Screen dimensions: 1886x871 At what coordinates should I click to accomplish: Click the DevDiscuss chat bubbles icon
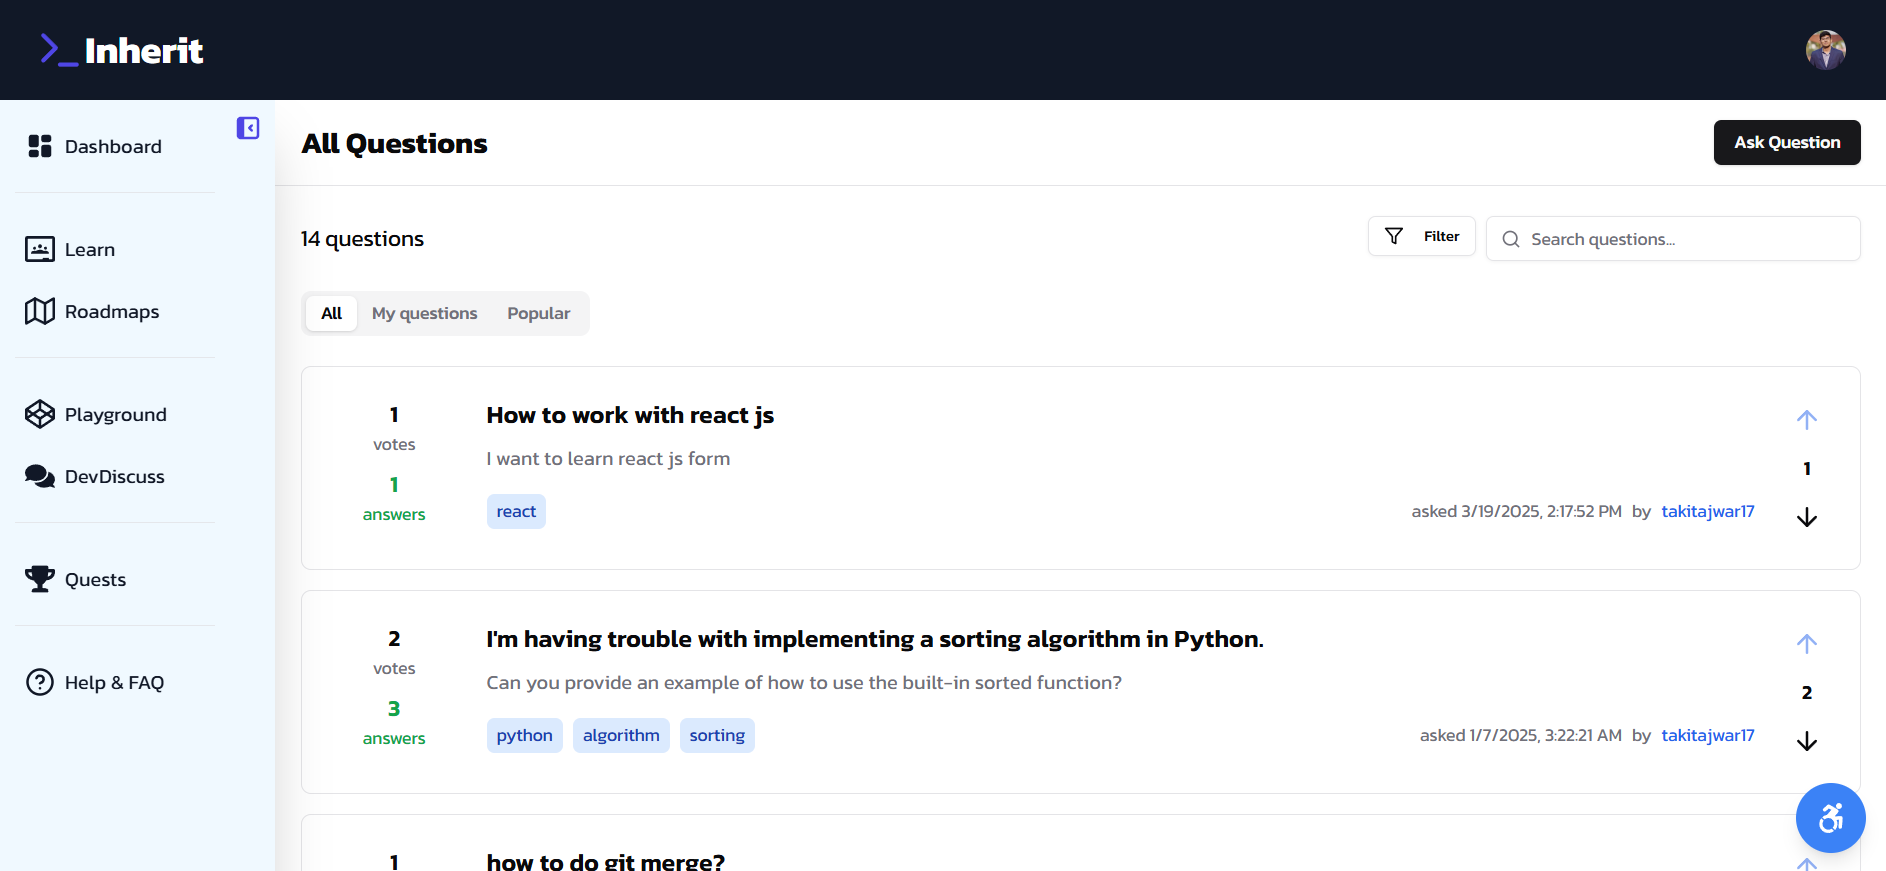[40, 476]
